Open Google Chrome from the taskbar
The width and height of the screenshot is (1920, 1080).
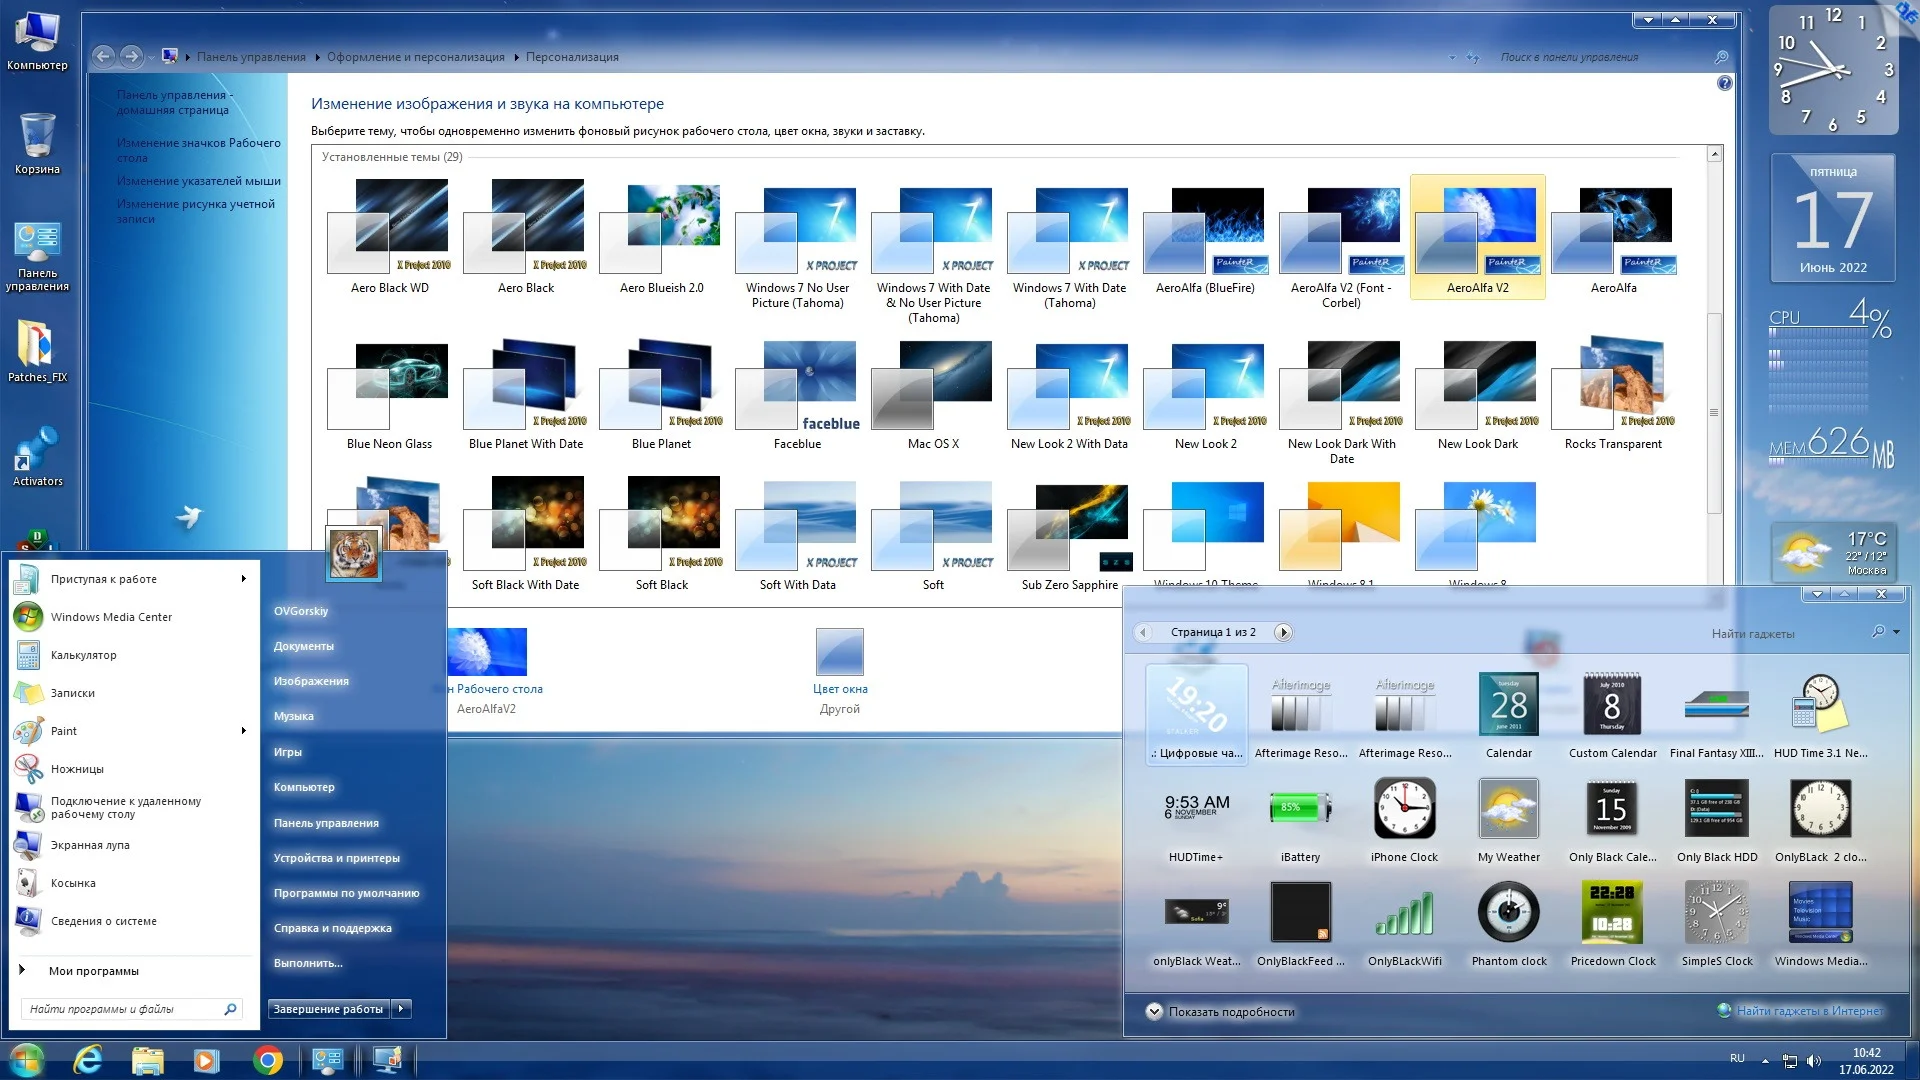tap(267, 1060)
